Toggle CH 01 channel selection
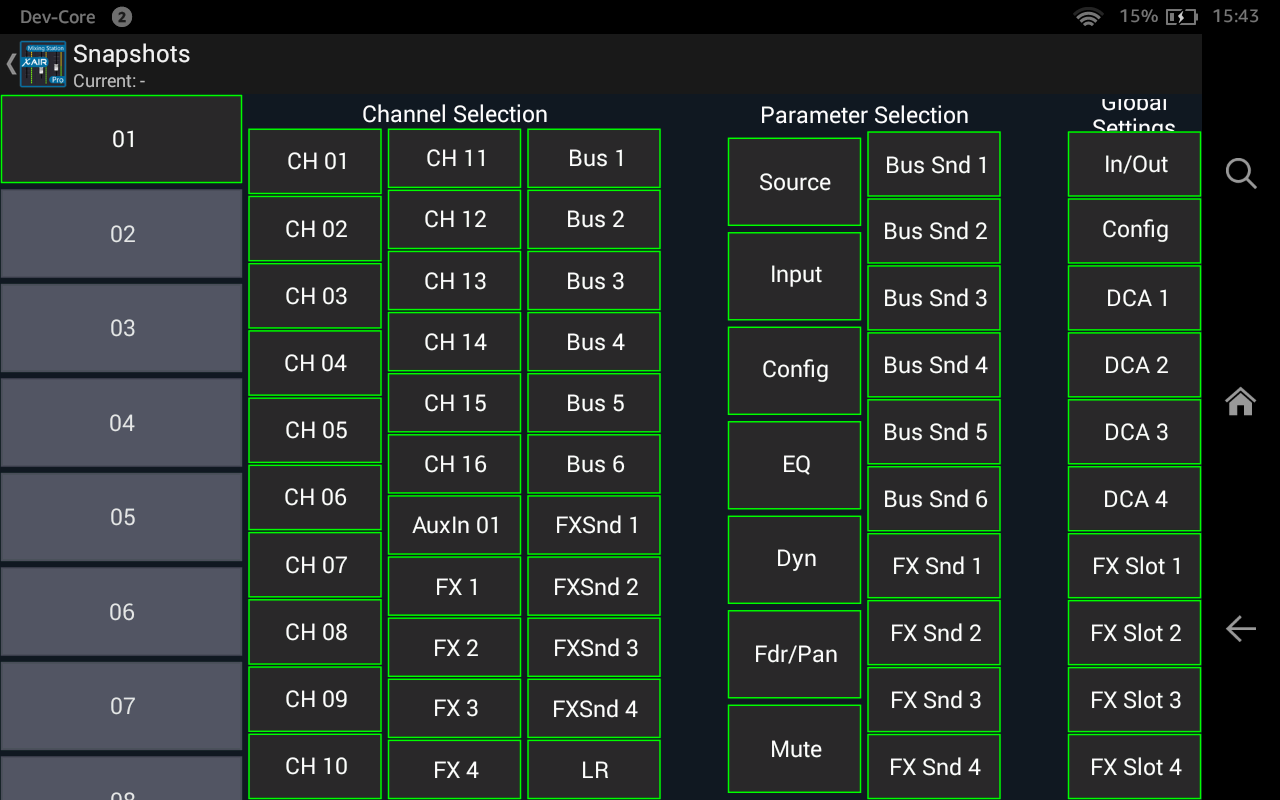Screen dimensions: 1280x800 pyautogui.click(x=315, y=161)
